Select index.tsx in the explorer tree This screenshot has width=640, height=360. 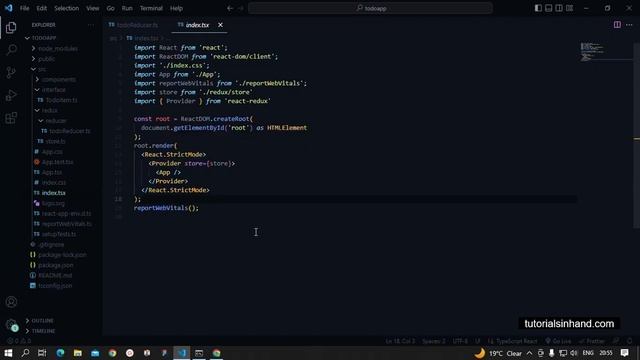pos(53,193)
